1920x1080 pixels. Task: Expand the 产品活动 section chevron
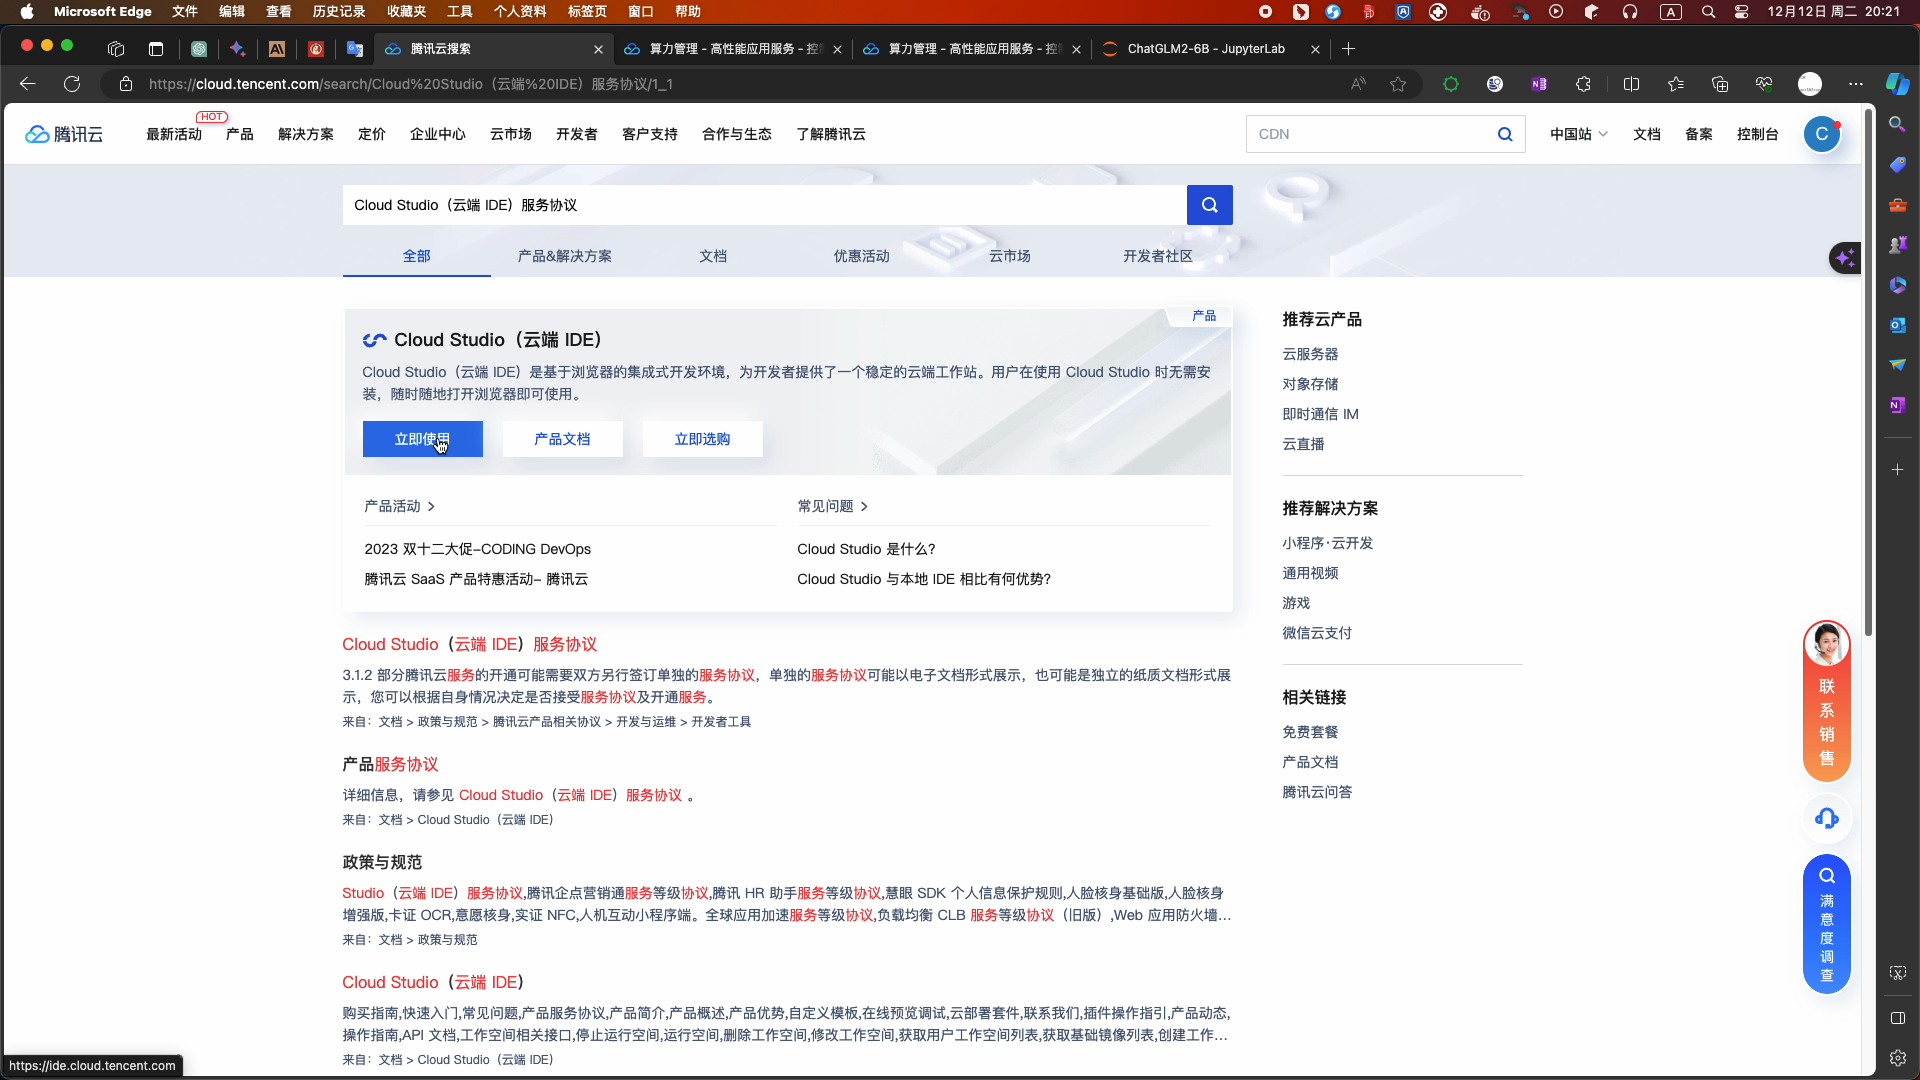431,507
